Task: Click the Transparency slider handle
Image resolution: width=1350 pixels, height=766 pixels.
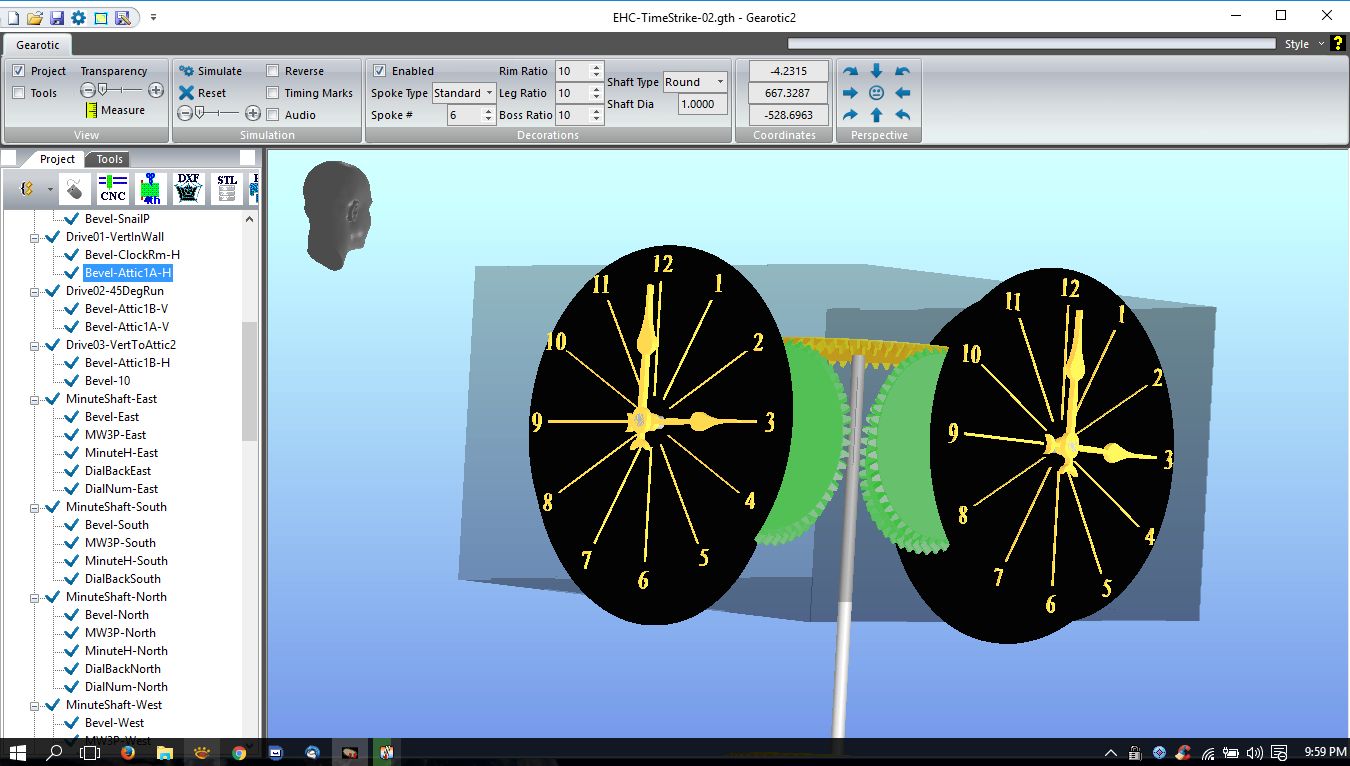Action: [x=102, y=90]
